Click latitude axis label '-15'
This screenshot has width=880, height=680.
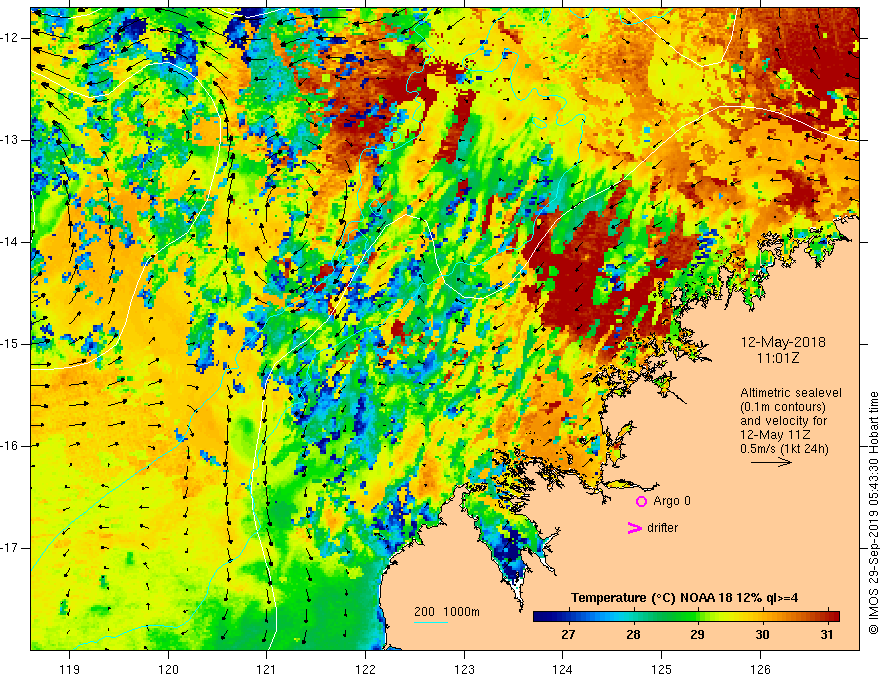tap(11, 344)
